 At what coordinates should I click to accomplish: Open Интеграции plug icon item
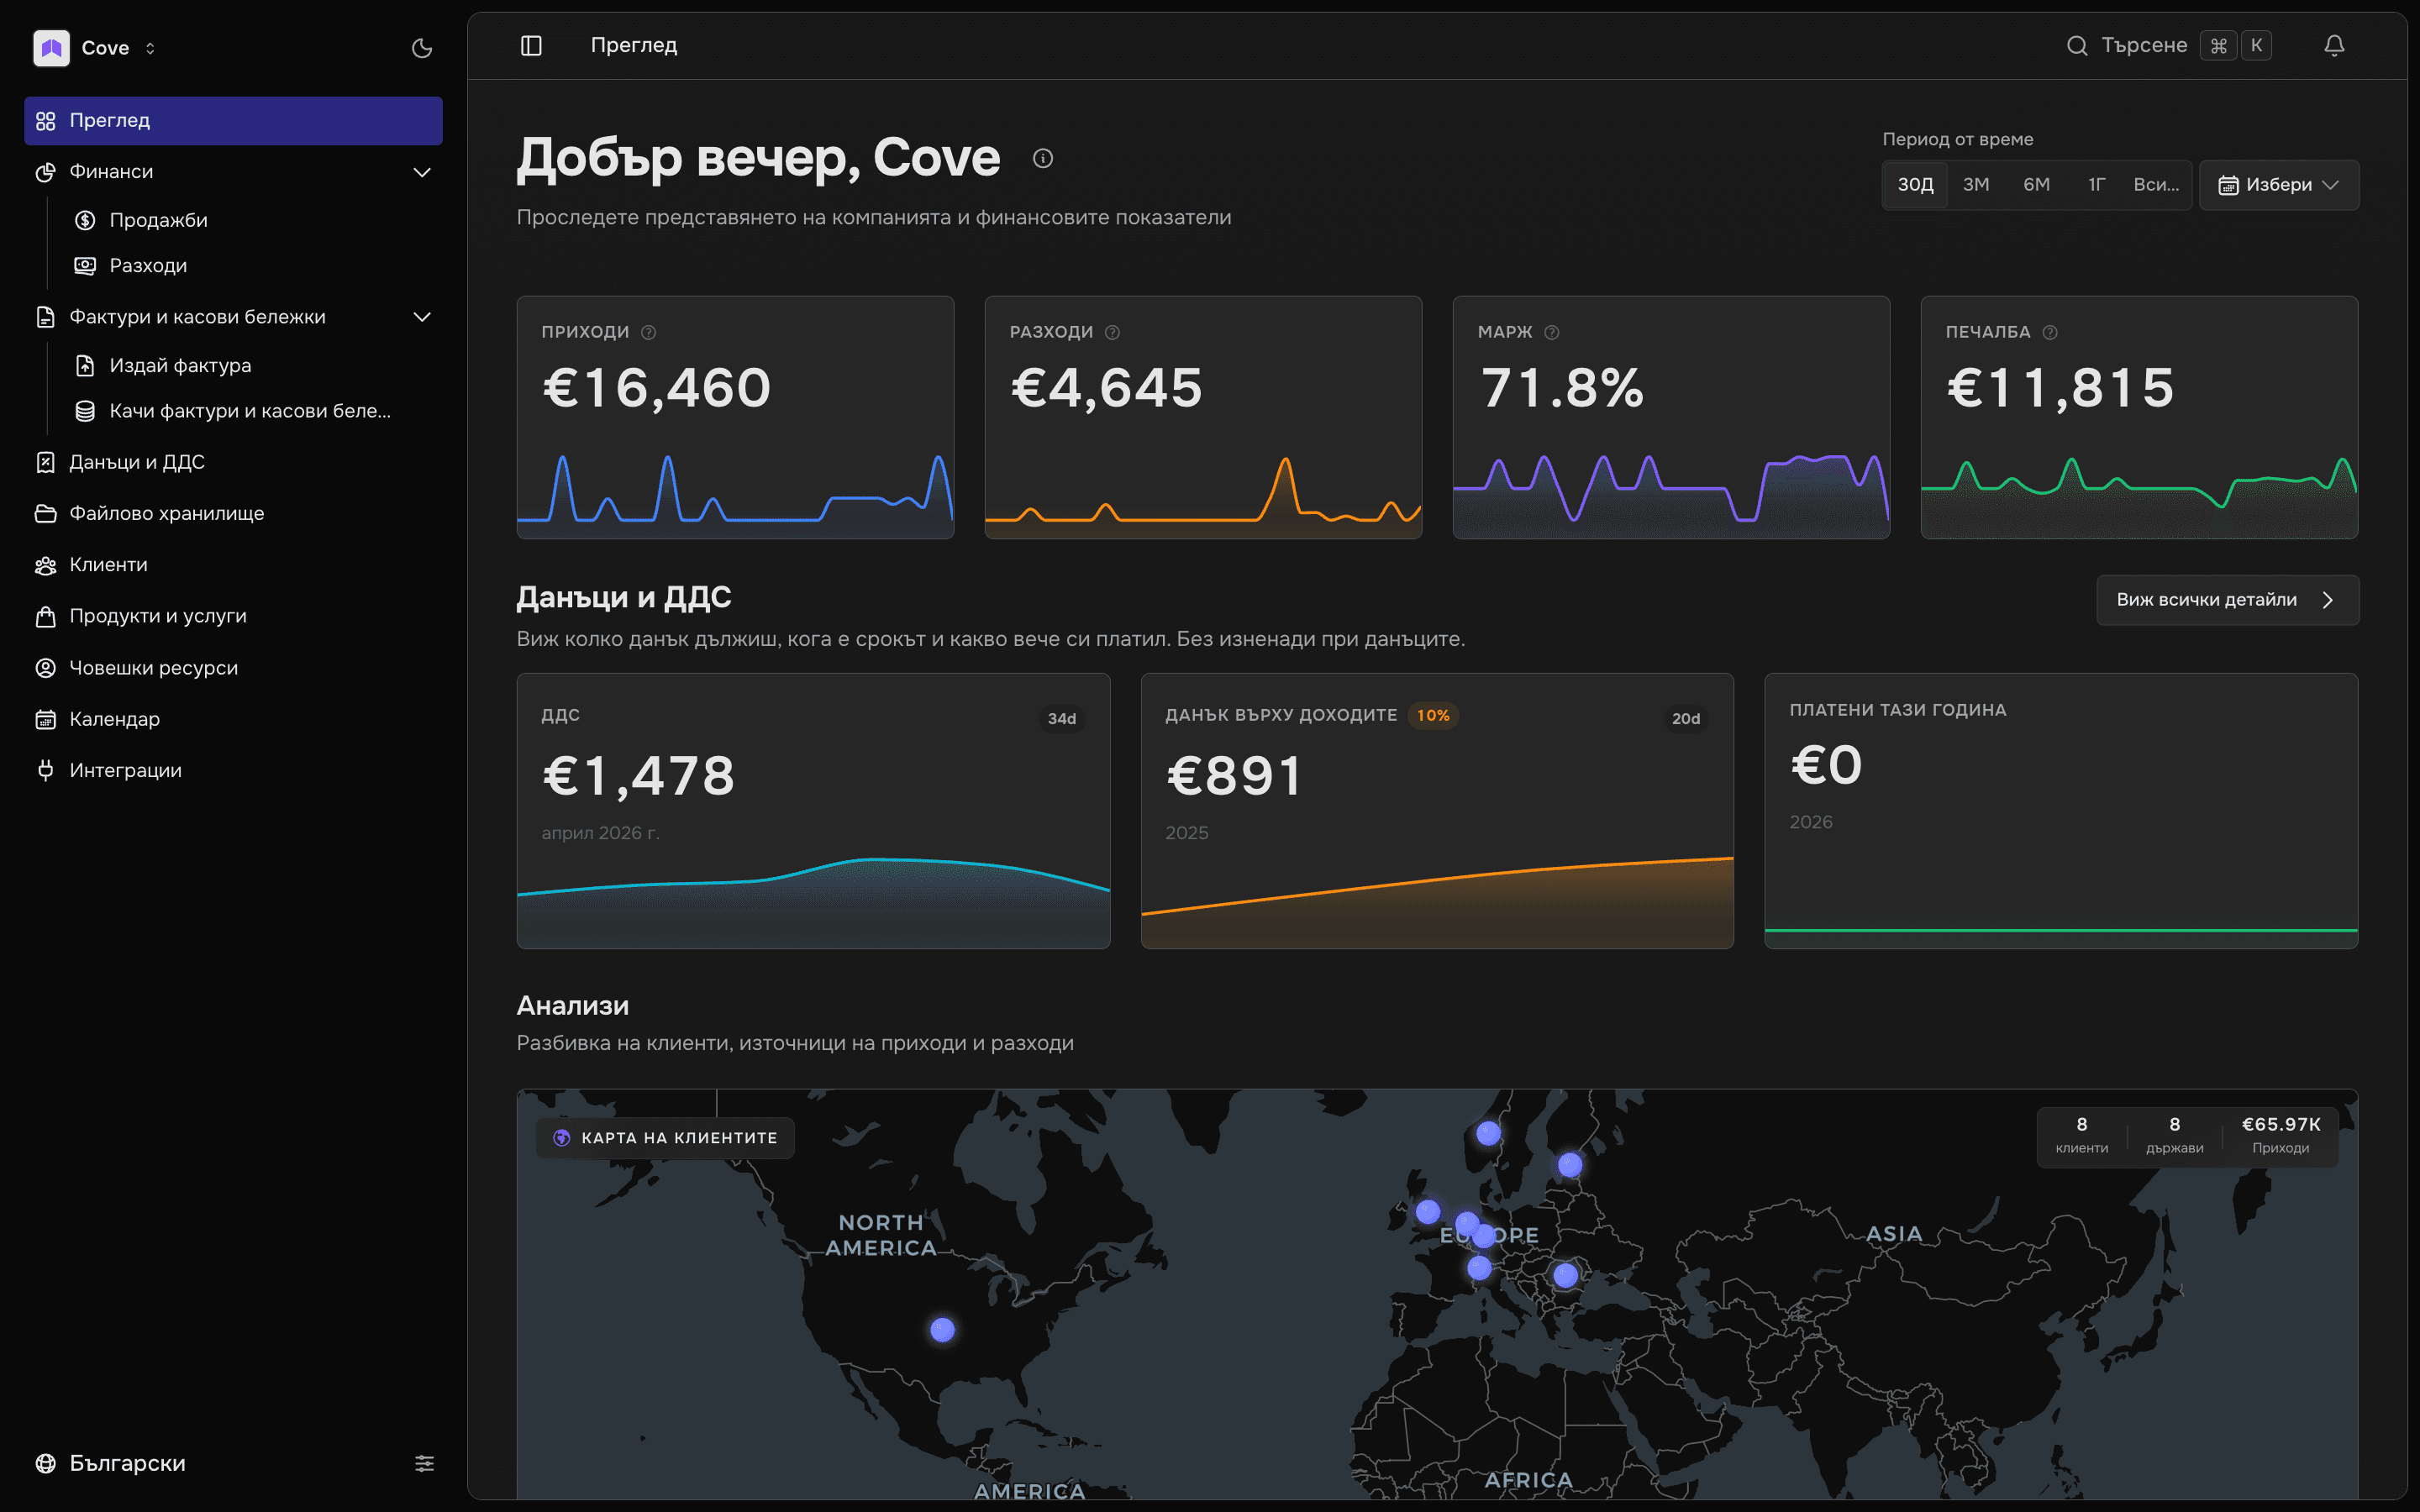[x=233, y=770]
